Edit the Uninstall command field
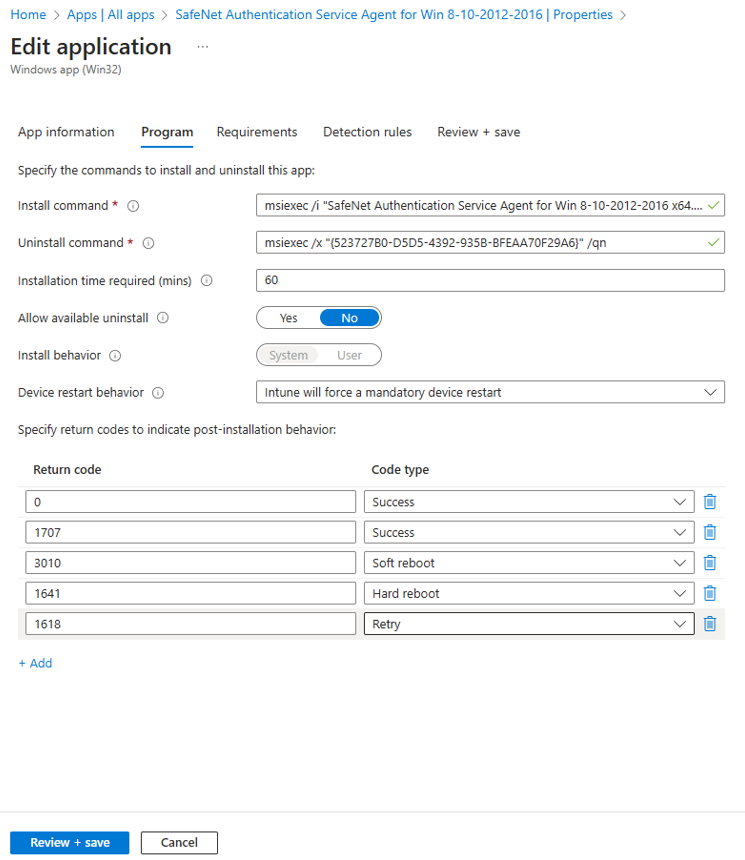745x860 pixels. tap(490, 242)
